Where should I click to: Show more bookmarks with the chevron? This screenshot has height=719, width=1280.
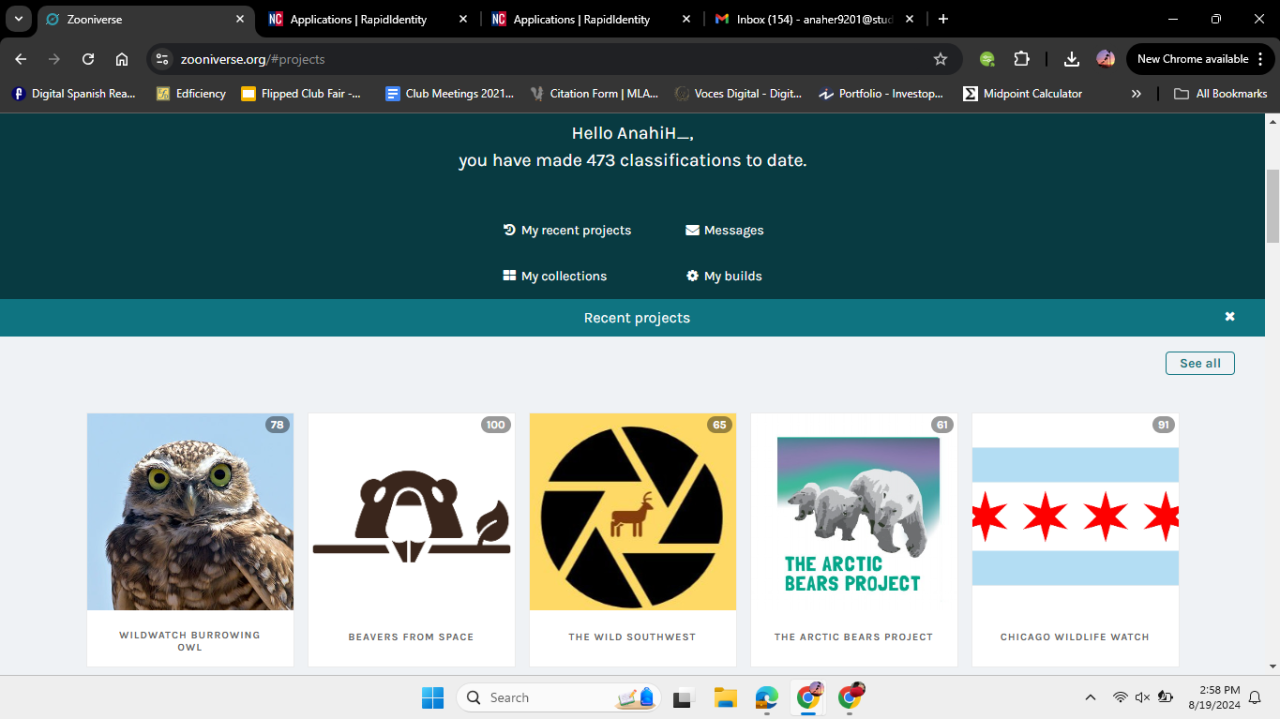click(1136, 93)
